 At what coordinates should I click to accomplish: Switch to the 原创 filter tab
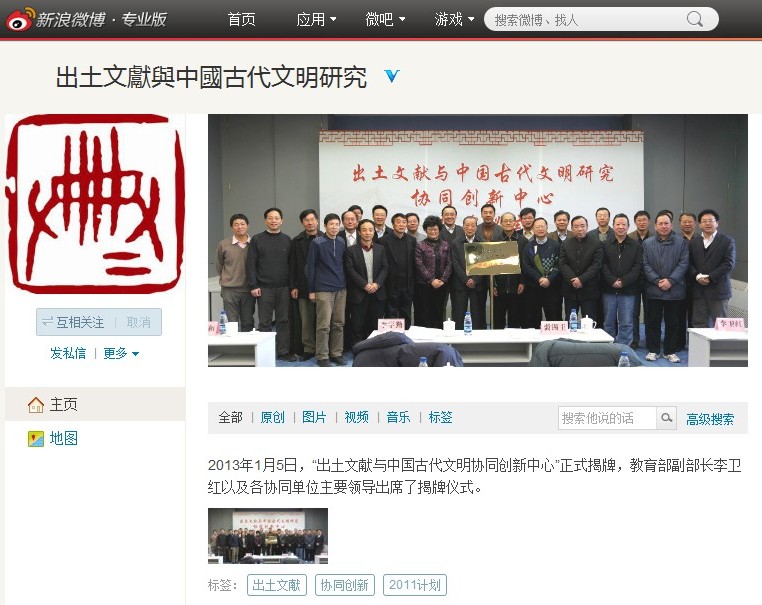pos(273,417)
